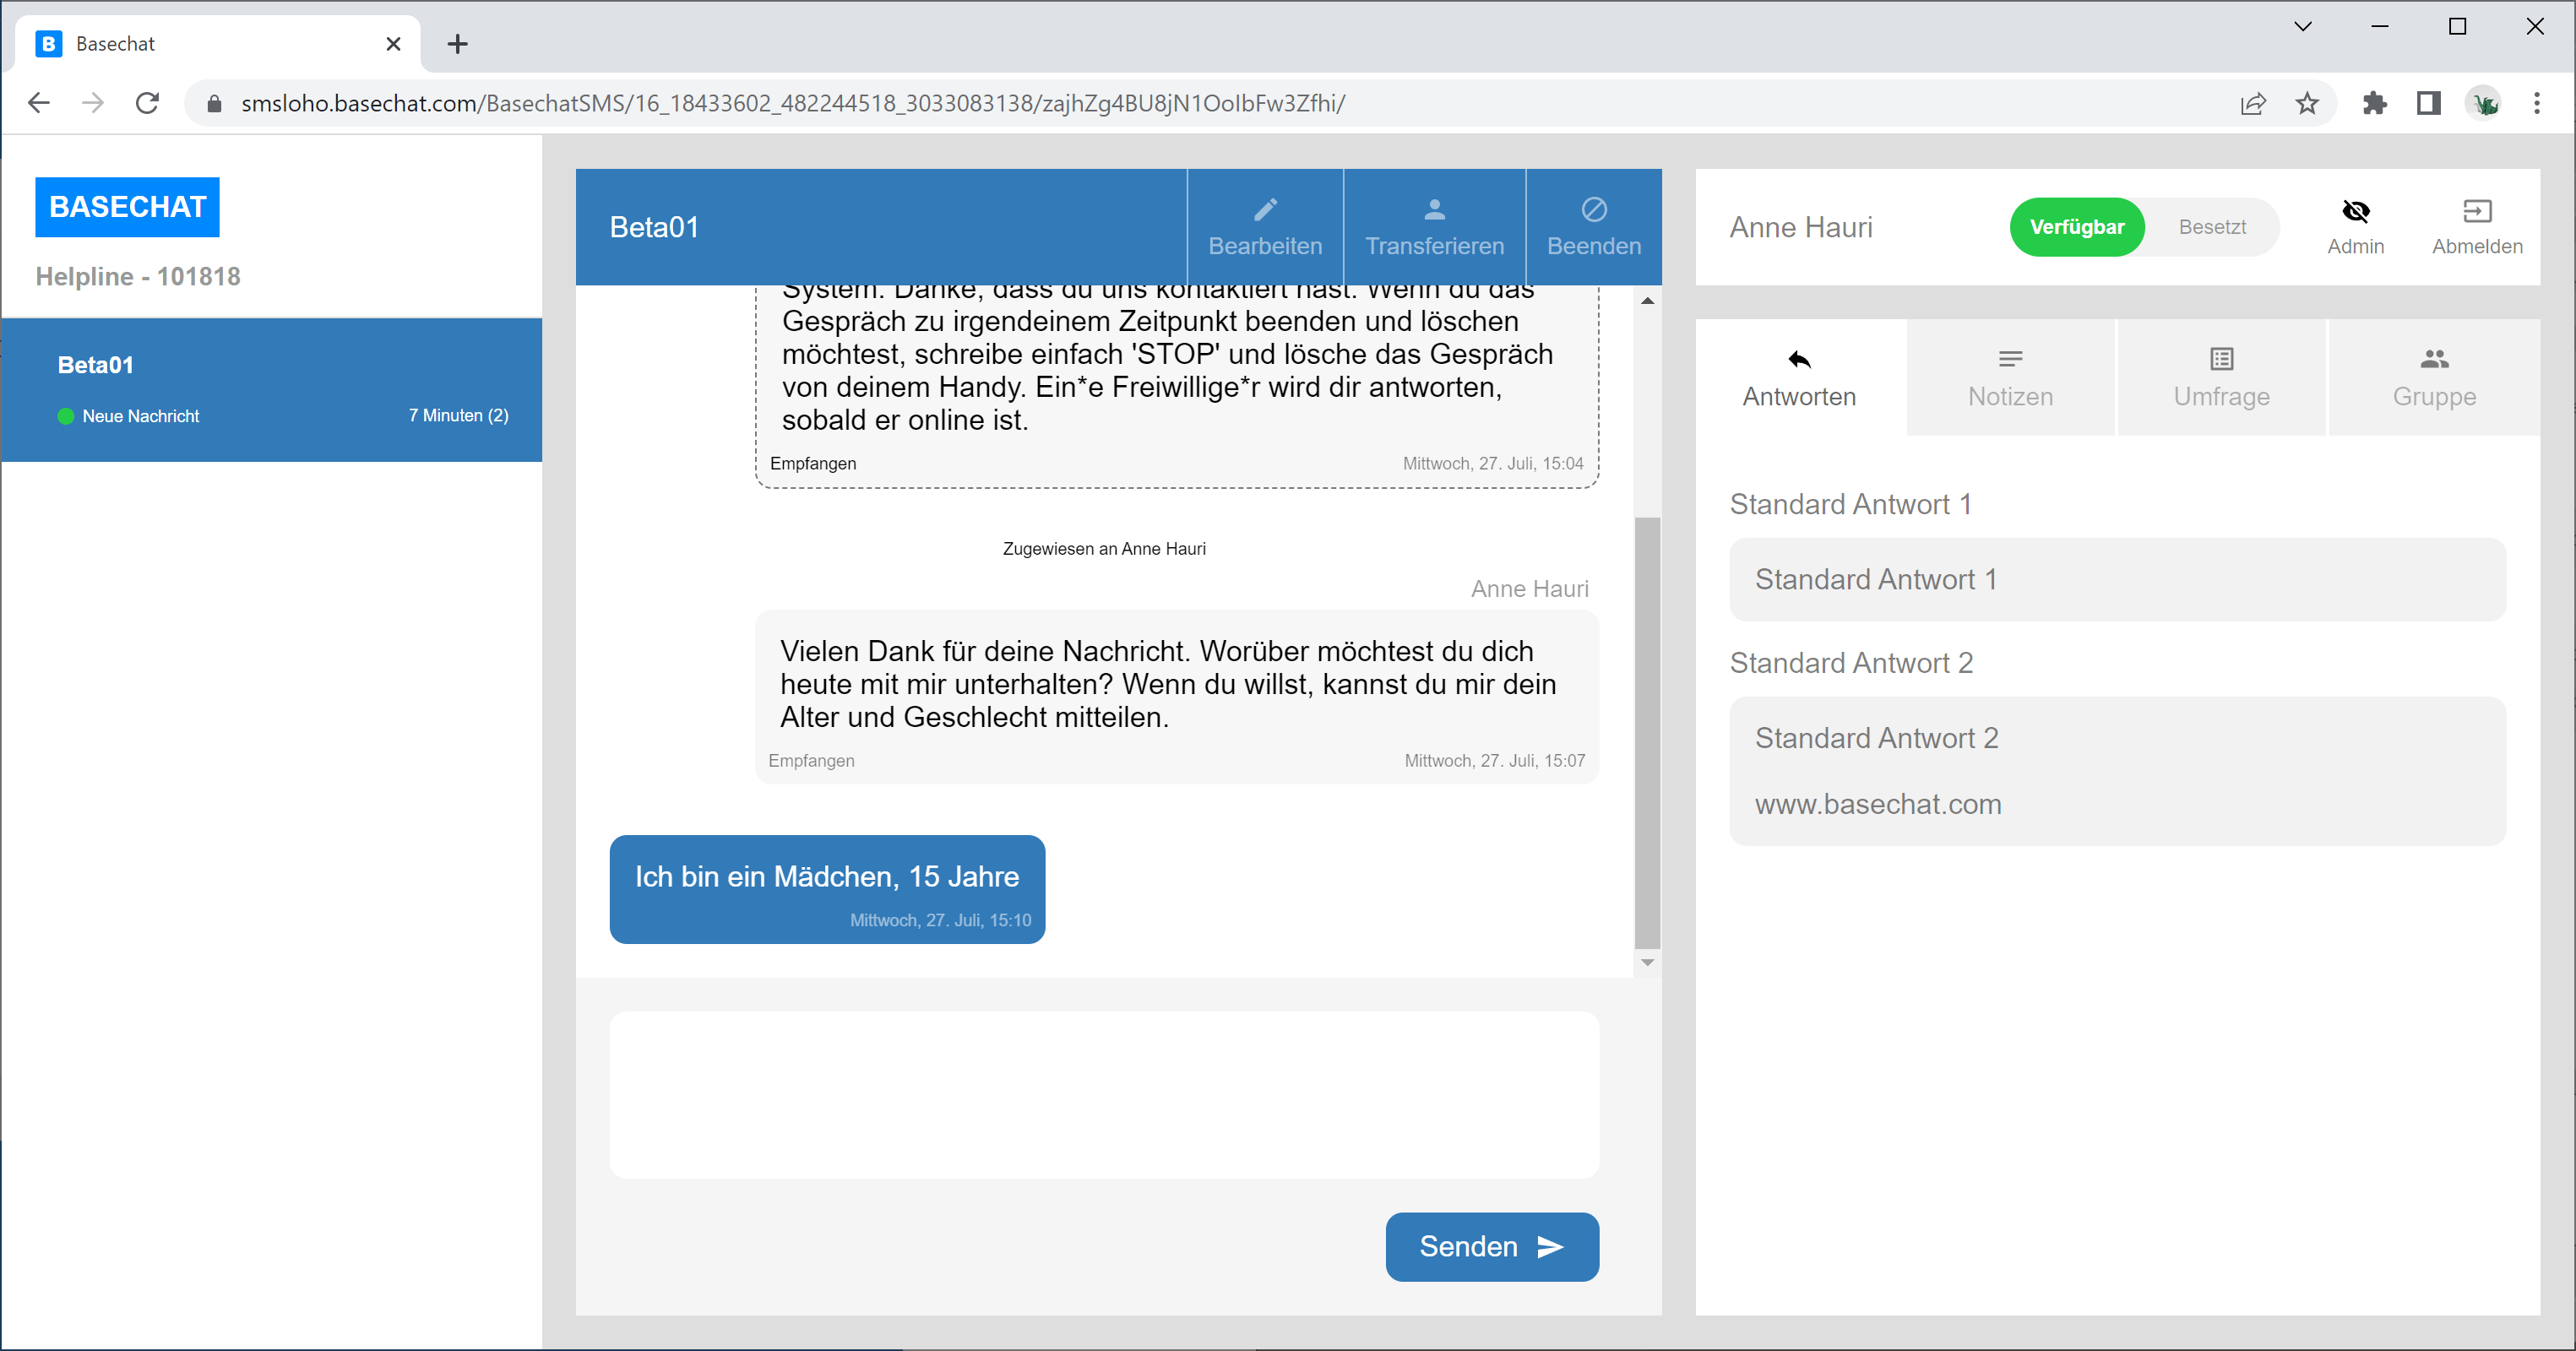Image resolution: width=2576 pixels, height=1351 pixels.
Task: Click the Bearbeiten pencil icon
Action: coord(1265,209)
